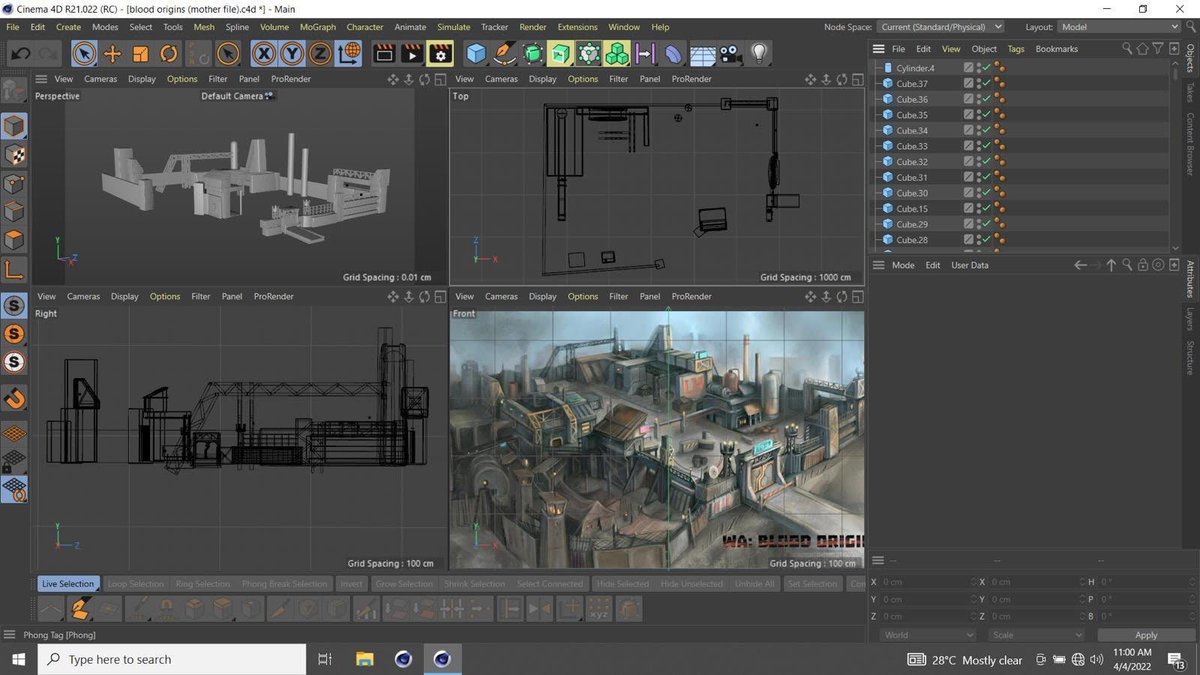This screenshot has width=1200, height=675.
Task: Switch to the Content Browser side tab
Action: (1190, 144)
